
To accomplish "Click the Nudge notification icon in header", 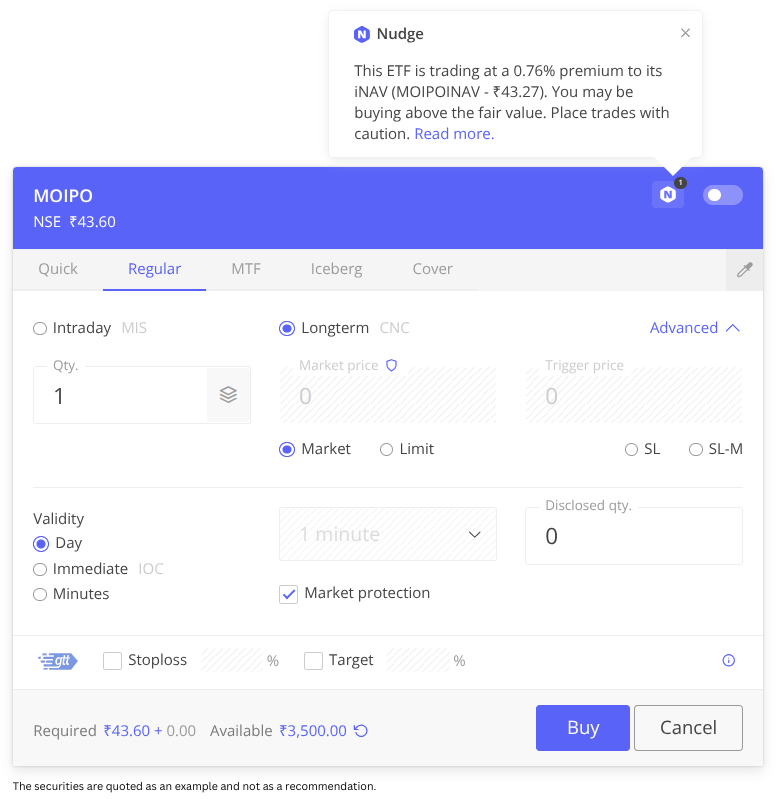I will (667, 195).
